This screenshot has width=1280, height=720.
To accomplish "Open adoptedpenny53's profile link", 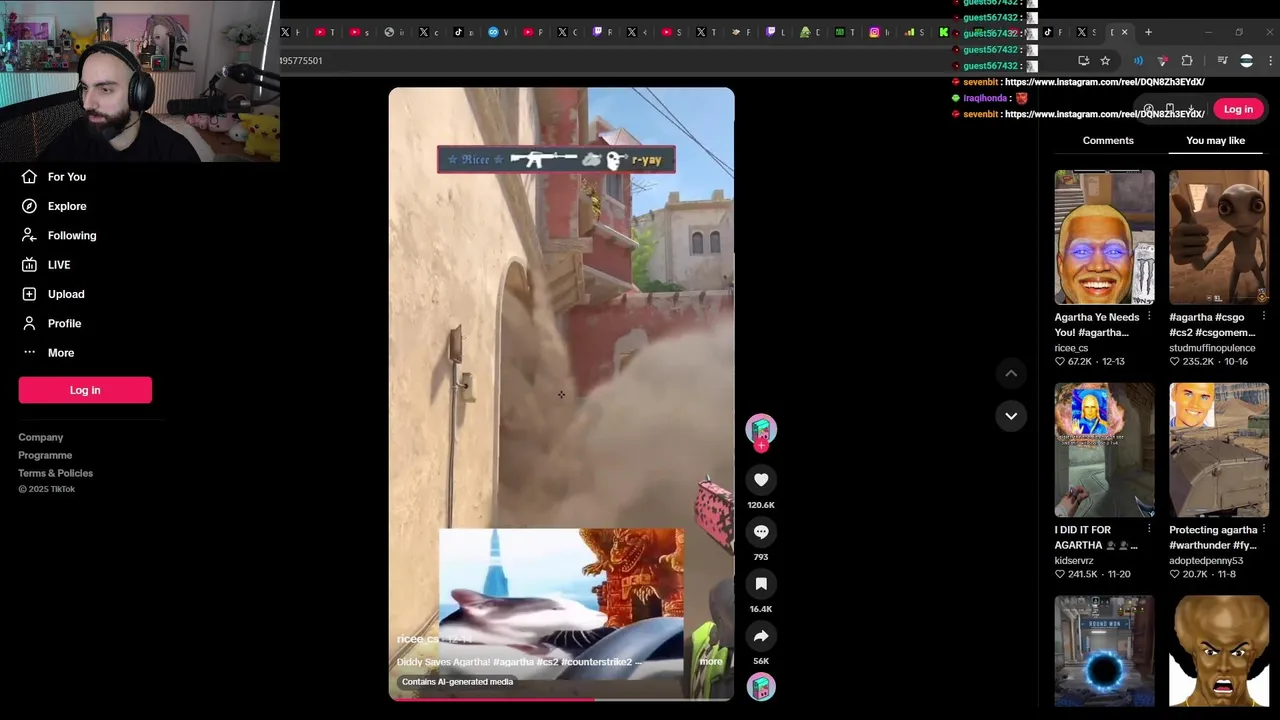I will [1206, 561].
